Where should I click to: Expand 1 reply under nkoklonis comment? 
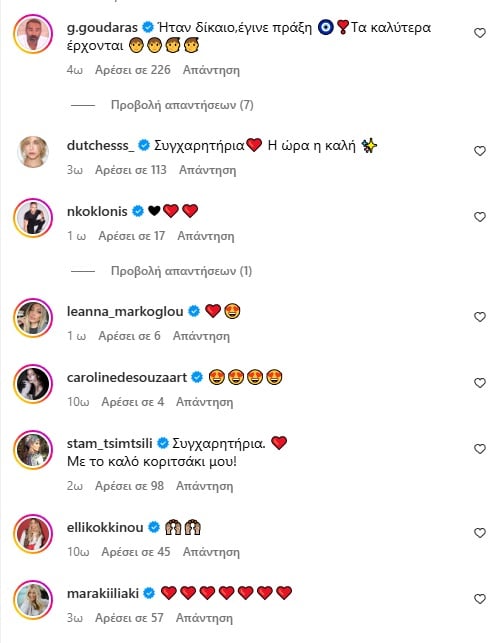point(181,271)
